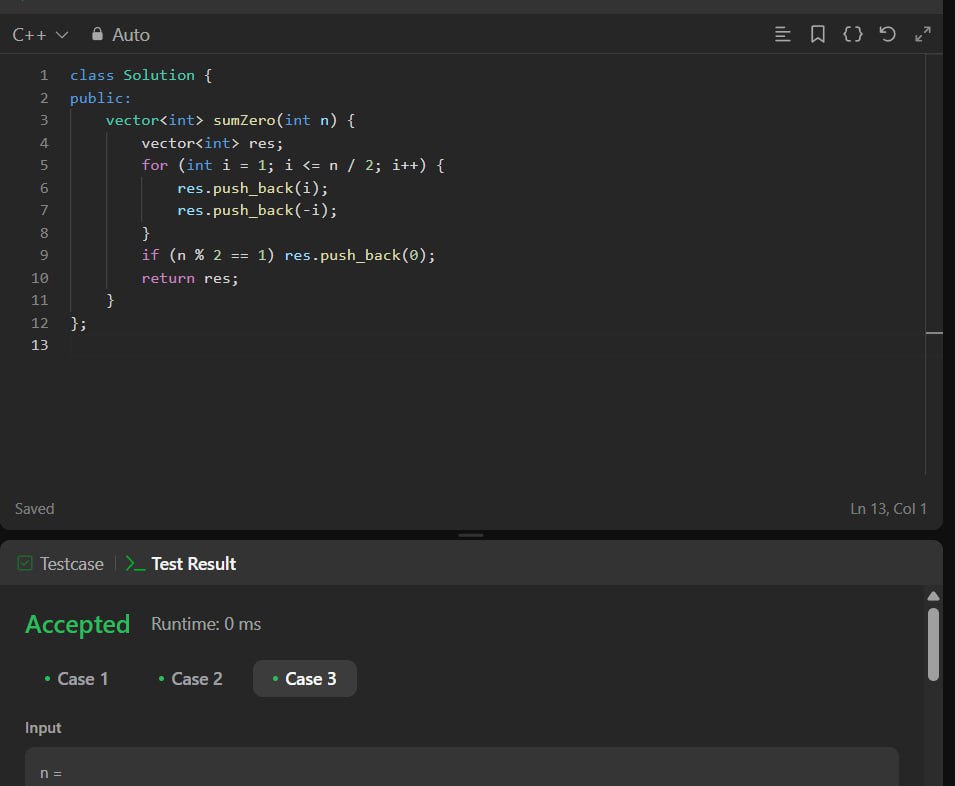Click 'vector<int> res;' declaration line
This screenshot has height=786, width=955.
213,144
